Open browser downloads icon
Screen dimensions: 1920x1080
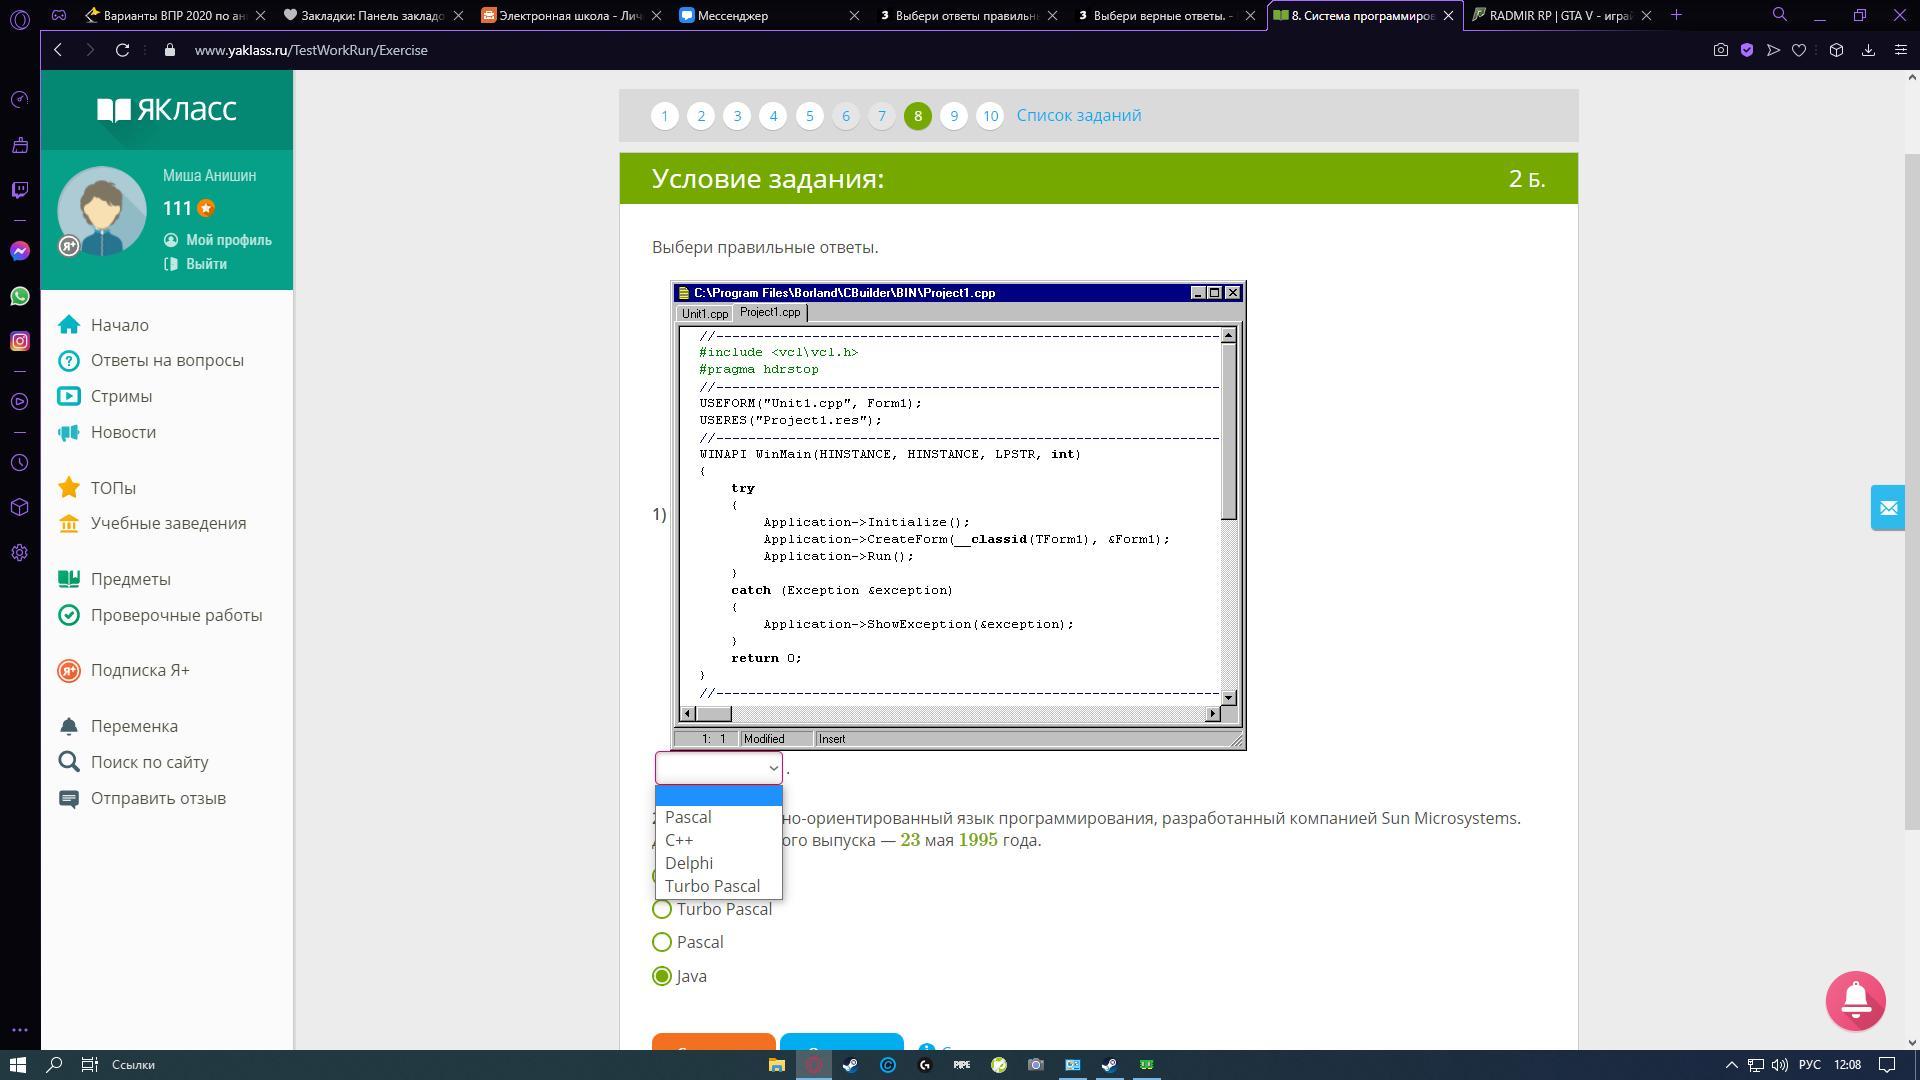click(x=1867, y=50)
